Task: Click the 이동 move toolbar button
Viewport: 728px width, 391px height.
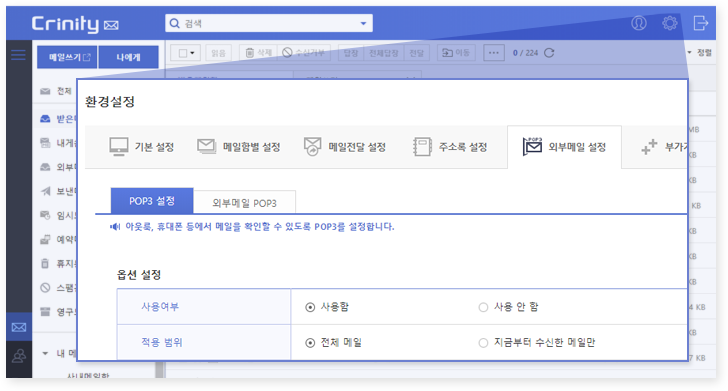Action: pos(456,53)
